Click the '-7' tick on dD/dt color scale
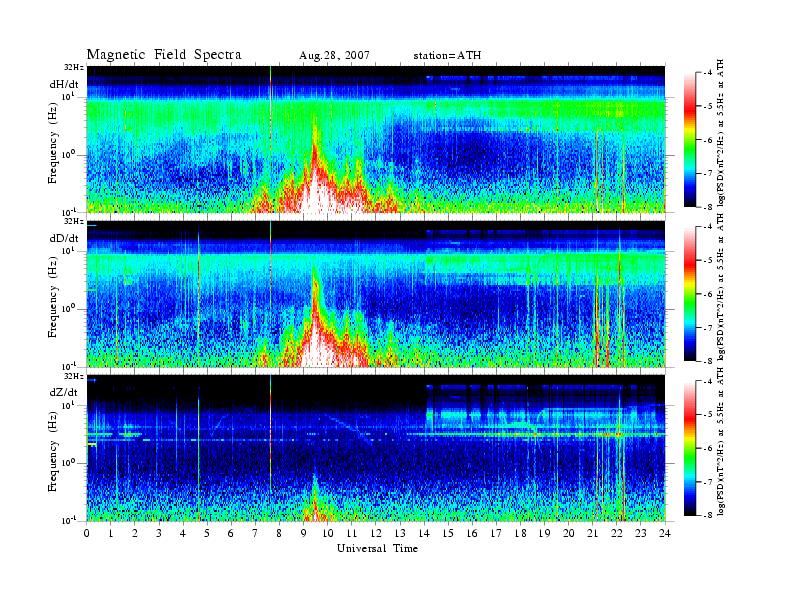This screenshot has height=612, width=792. 708,328
